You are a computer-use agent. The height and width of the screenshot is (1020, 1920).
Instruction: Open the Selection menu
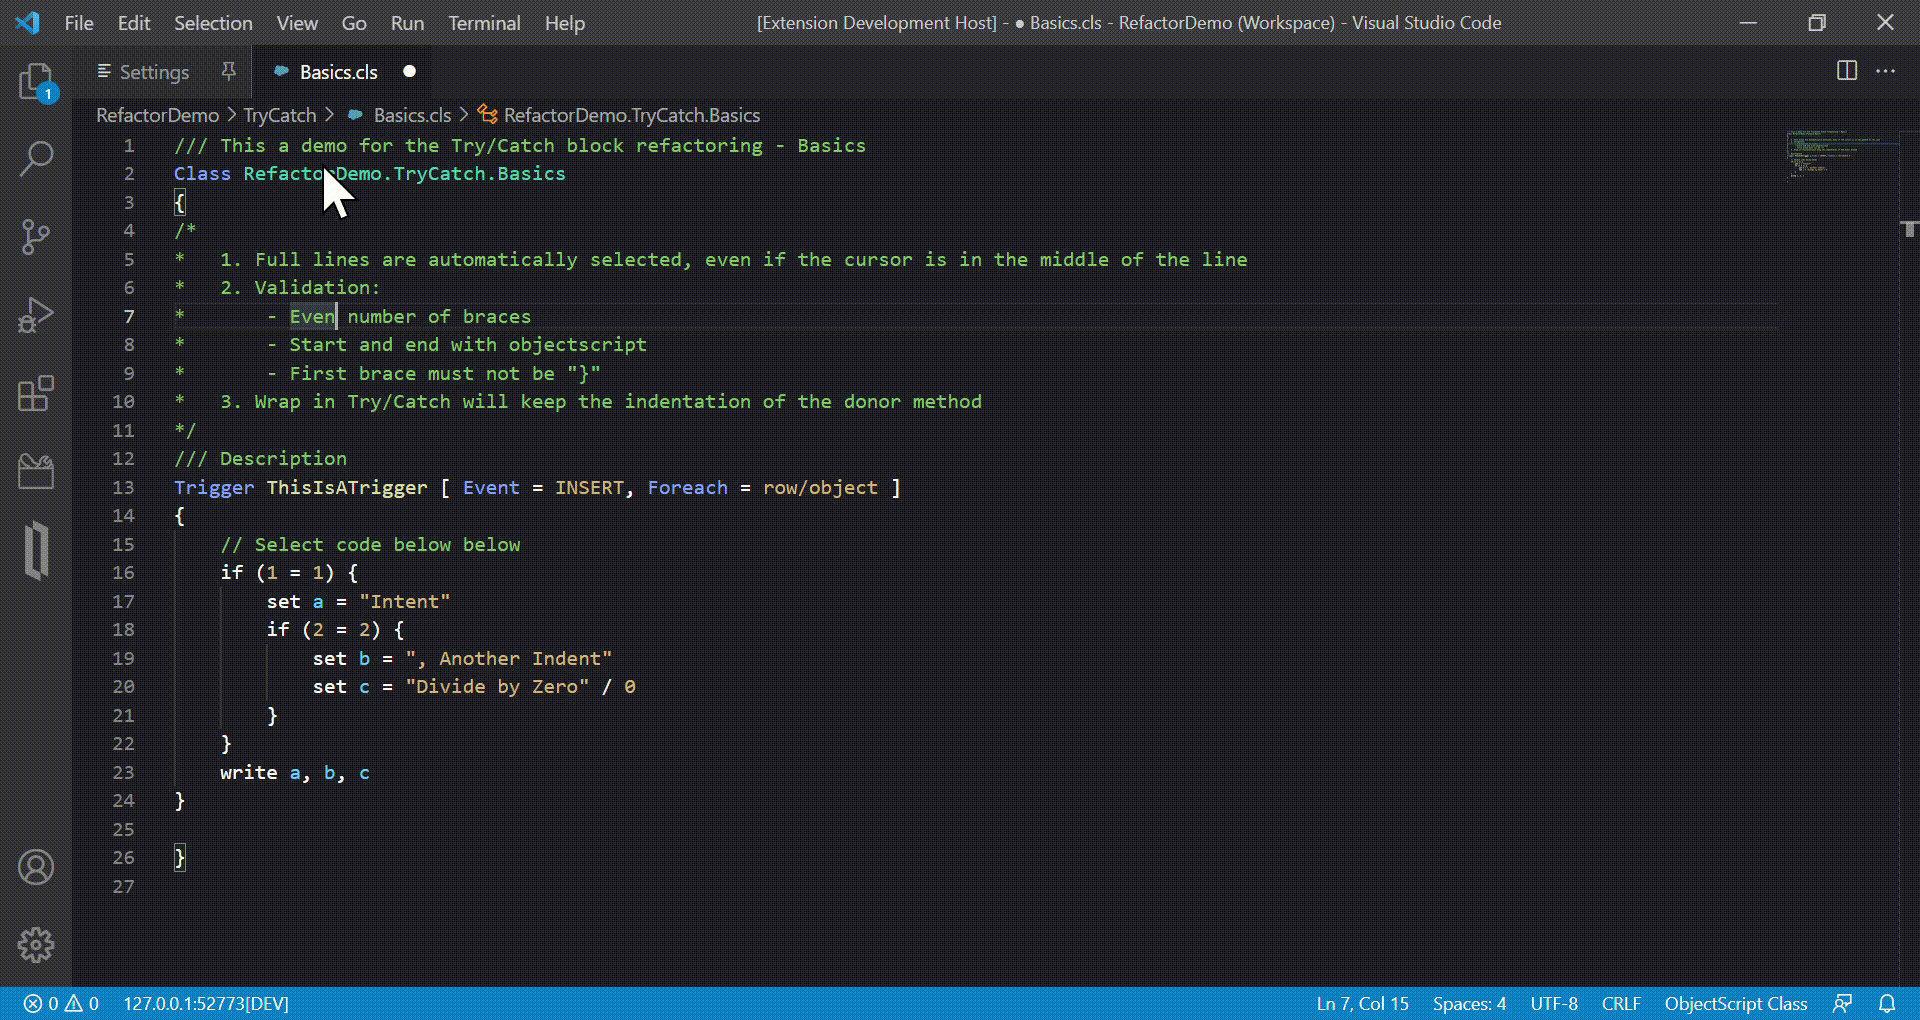click(x=213, y=22)
